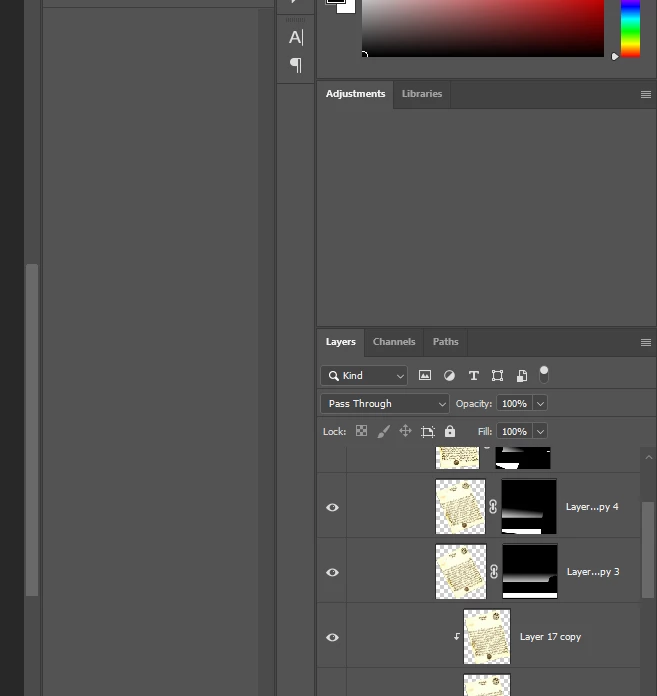Switch to the Layers tab
The width and height of the screenshot is (657, 696).
coord(340,342)
